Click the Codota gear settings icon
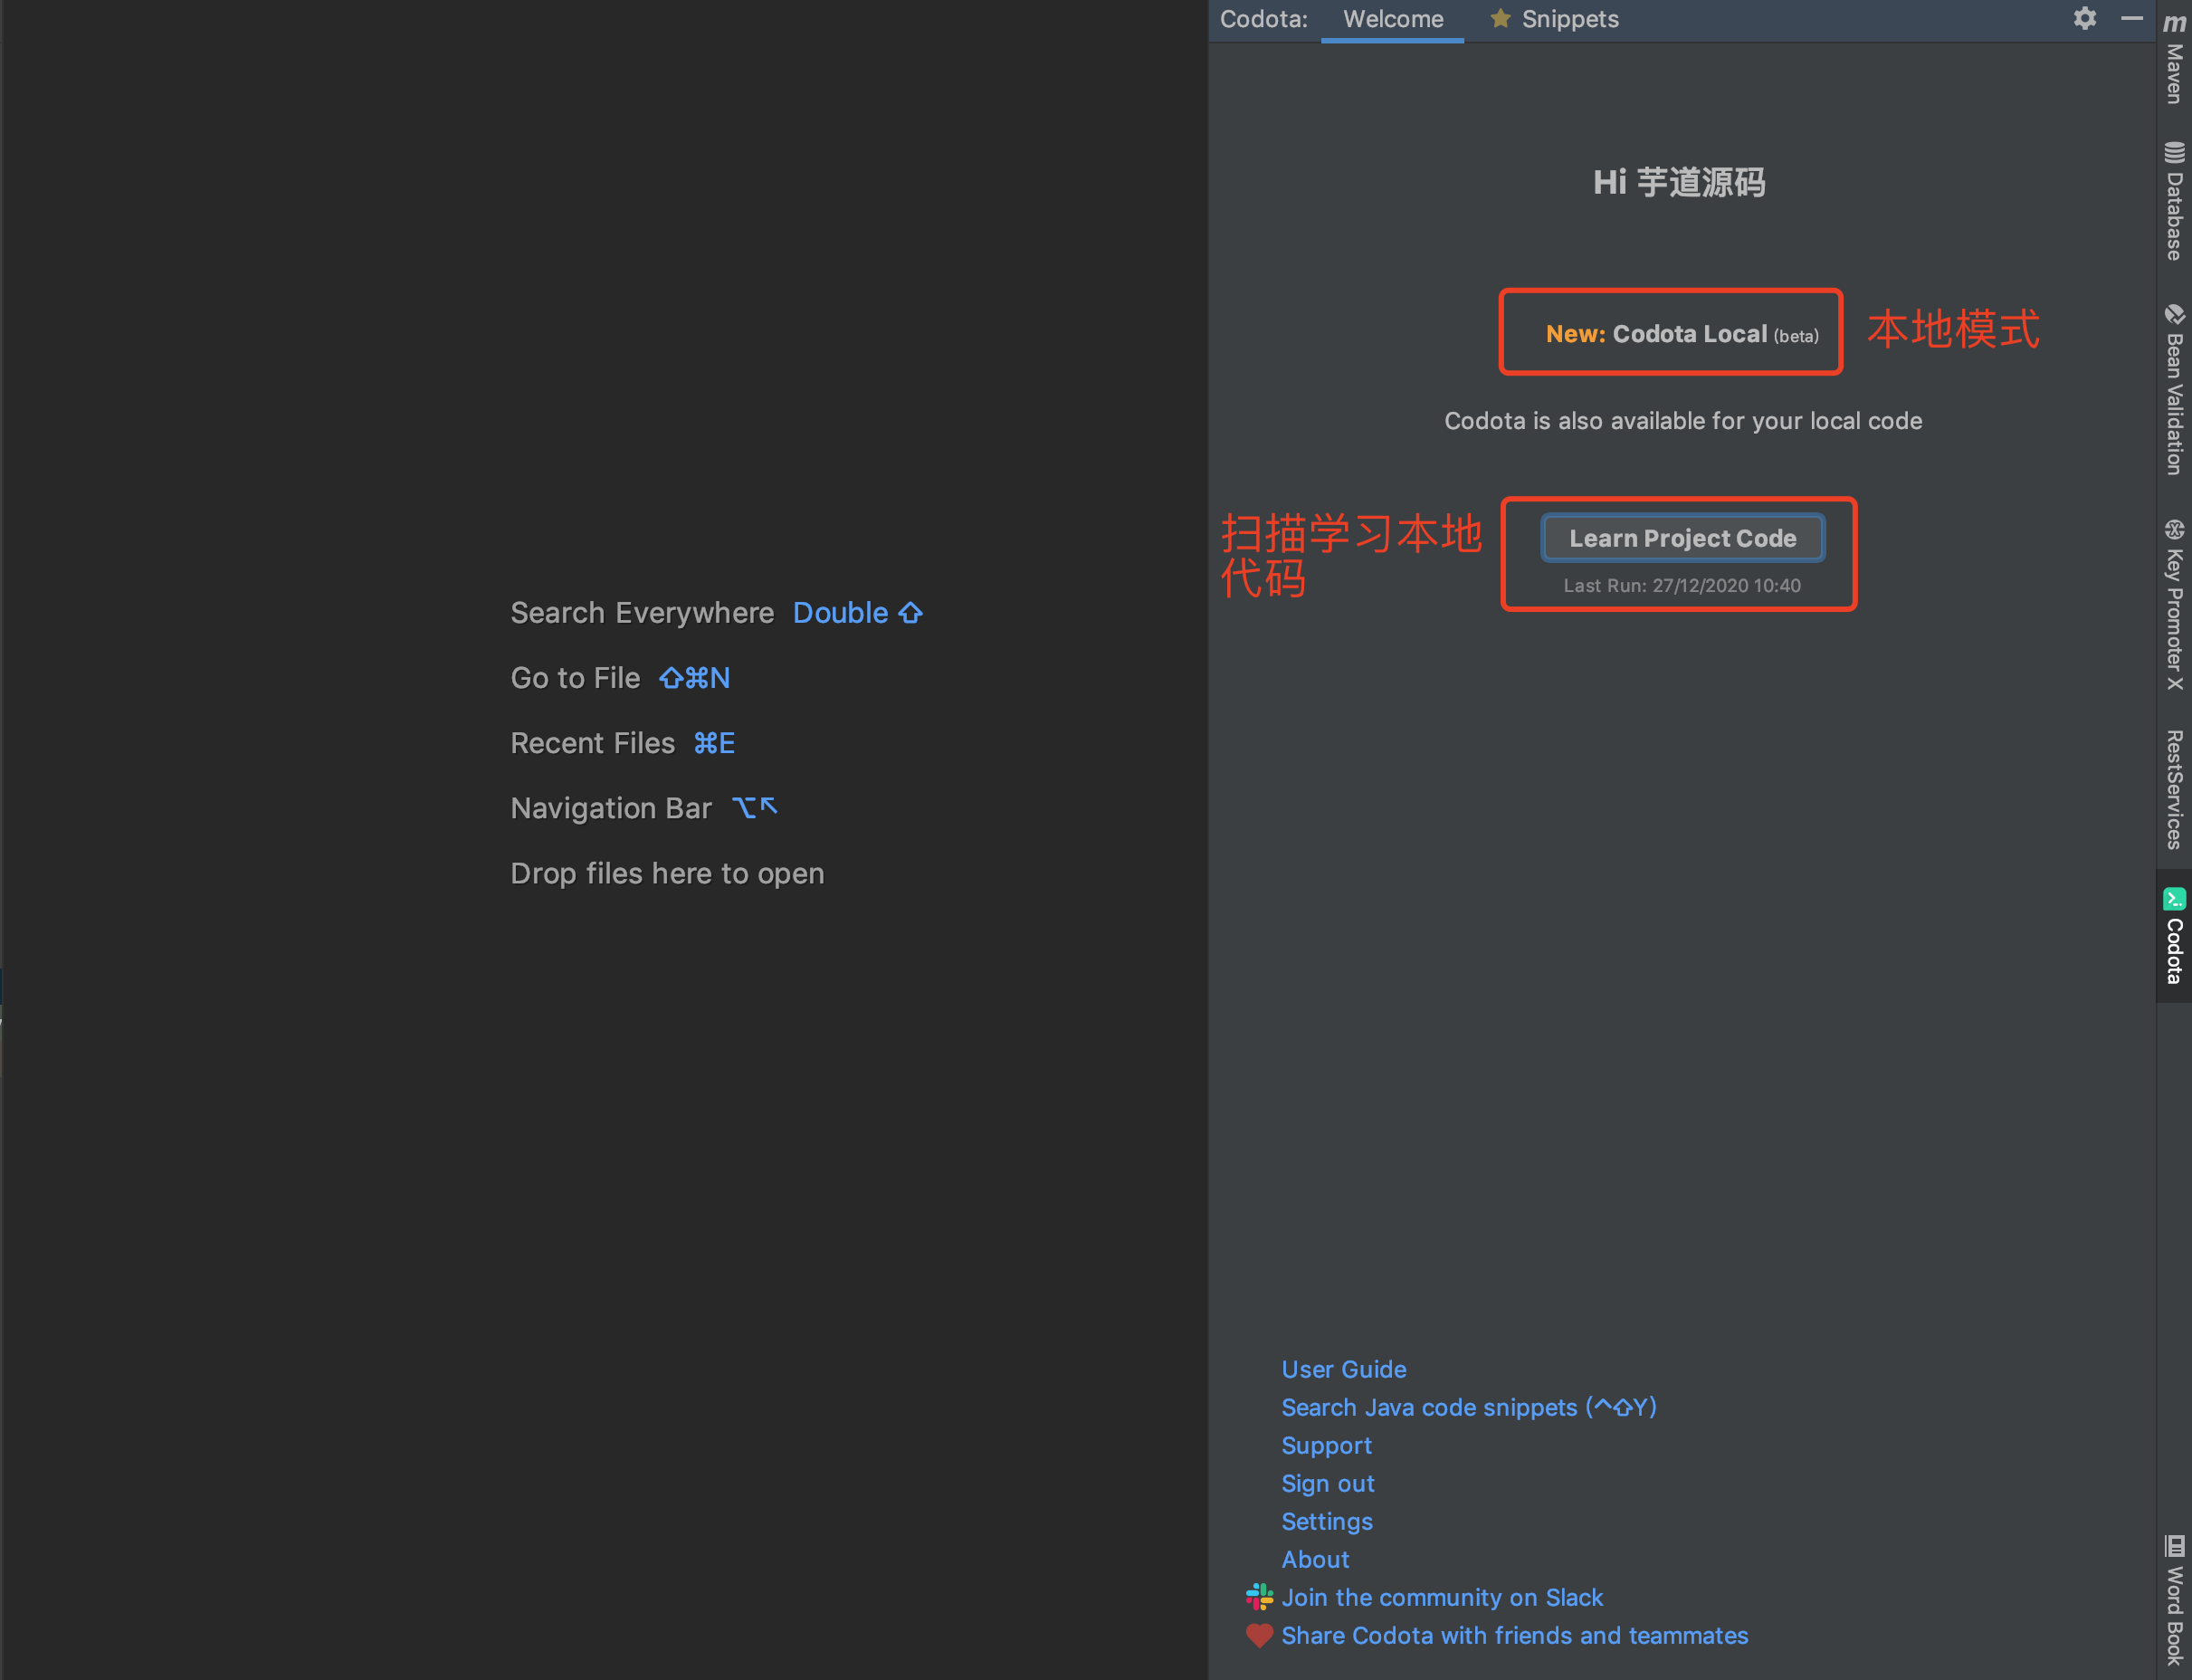Image resolution: width=2192 pixels, height=1680 pixels. (x=2084, y=19)
